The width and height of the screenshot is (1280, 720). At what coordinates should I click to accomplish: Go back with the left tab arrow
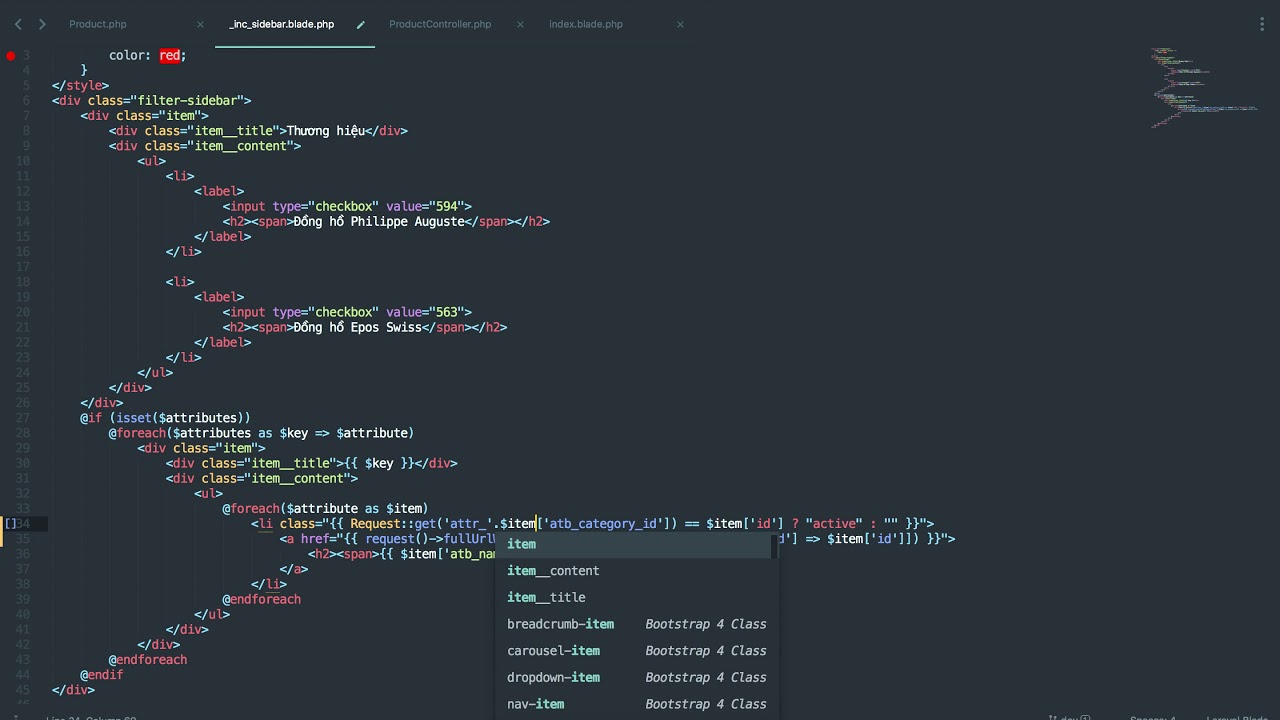tap(18, 24)
